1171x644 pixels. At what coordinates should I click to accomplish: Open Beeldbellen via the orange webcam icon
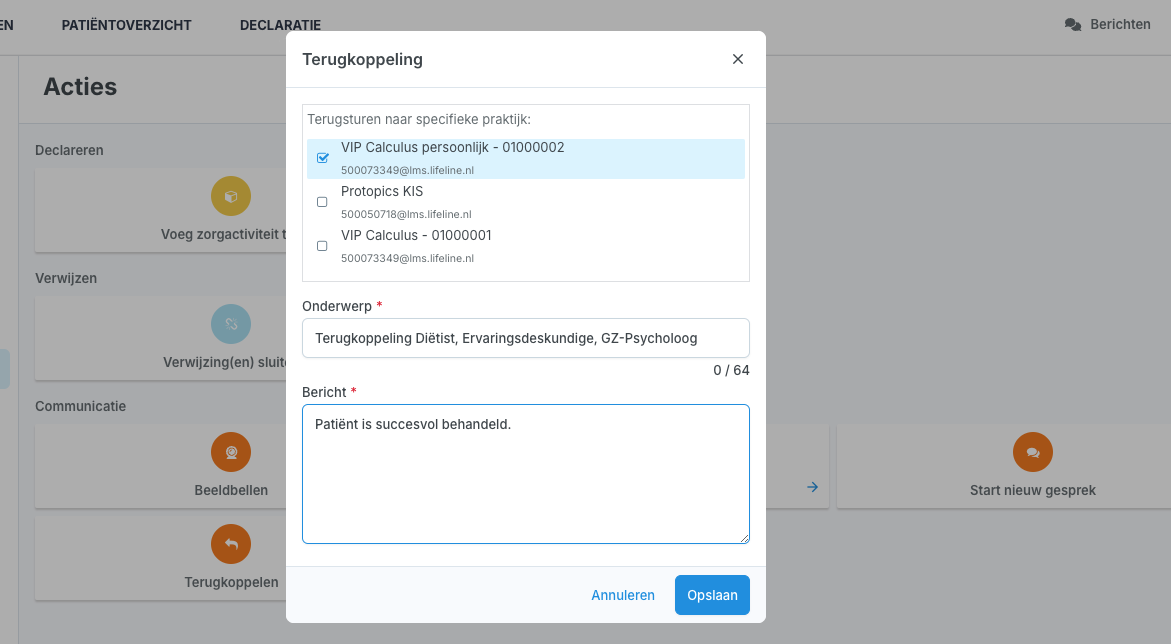point(231,452)
